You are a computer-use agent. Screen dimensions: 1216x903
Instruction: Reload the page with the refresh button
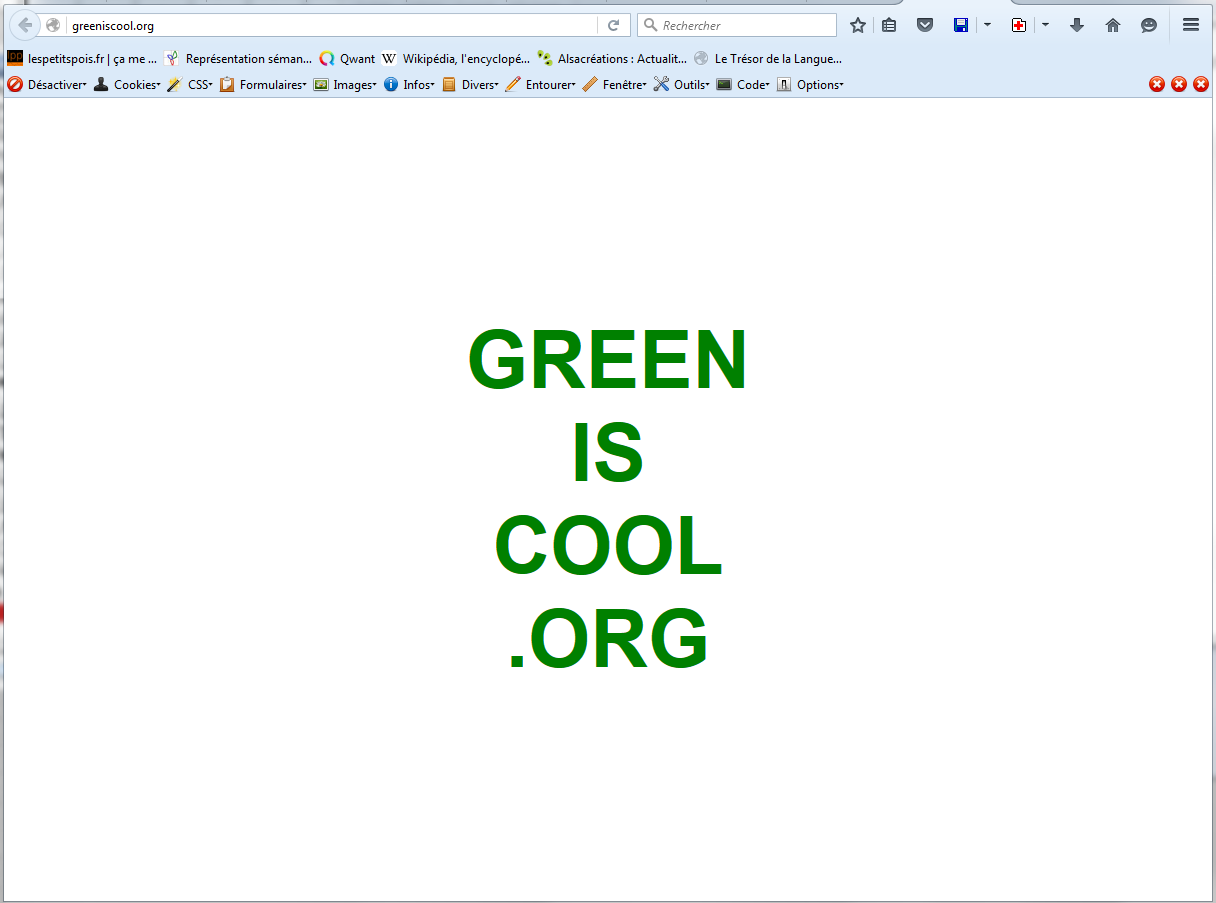(614, 25)
